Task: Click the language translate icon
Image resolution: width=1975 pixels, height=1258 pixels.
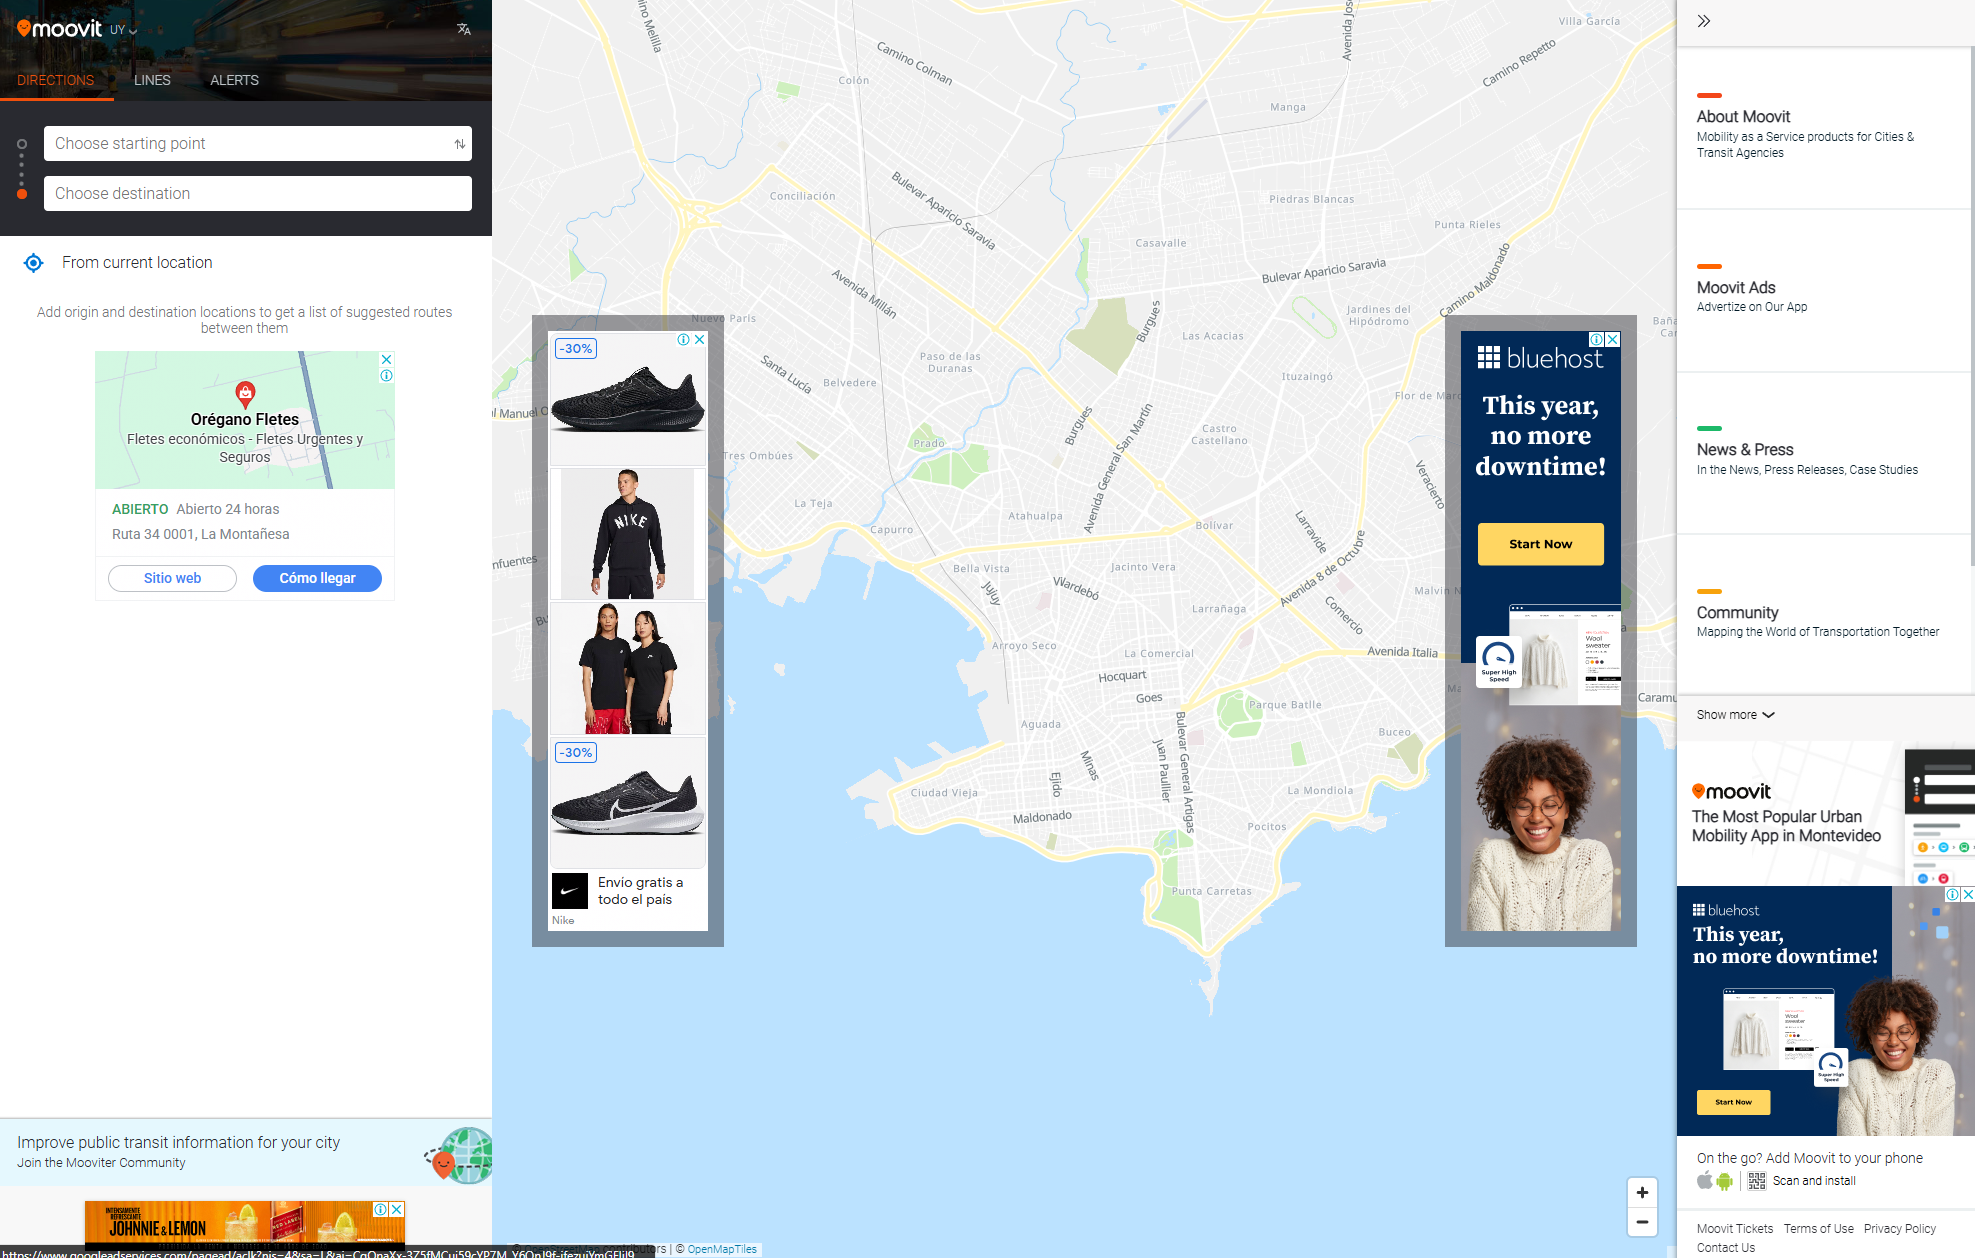Action: (x=463, y=29)
